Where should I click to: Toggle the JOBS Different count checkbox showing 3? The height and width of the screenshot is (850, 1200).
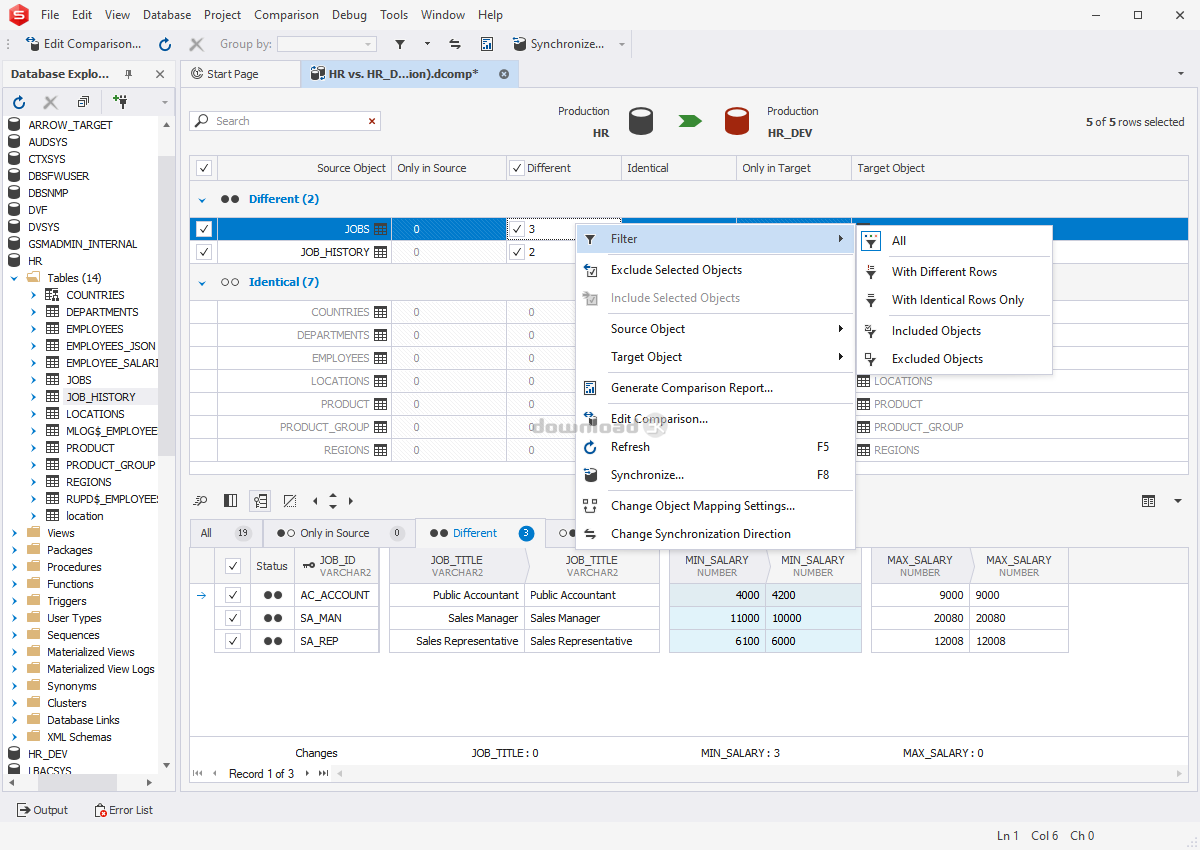pyautogui.click(x=517, y=229)
